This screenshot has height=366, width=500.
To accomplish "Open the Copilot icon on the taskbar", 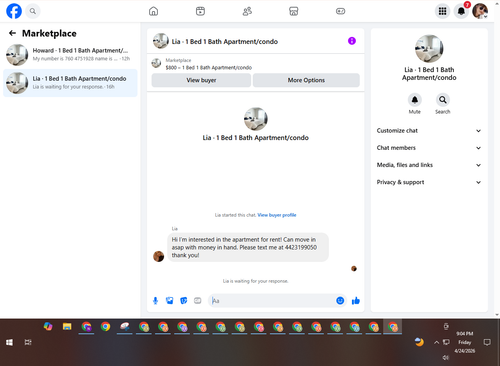I will [x=48, y=327].
